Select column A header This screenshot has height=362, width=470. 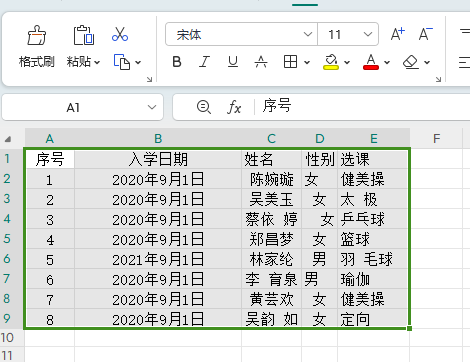pyautogui.click(x=50, y=139)
